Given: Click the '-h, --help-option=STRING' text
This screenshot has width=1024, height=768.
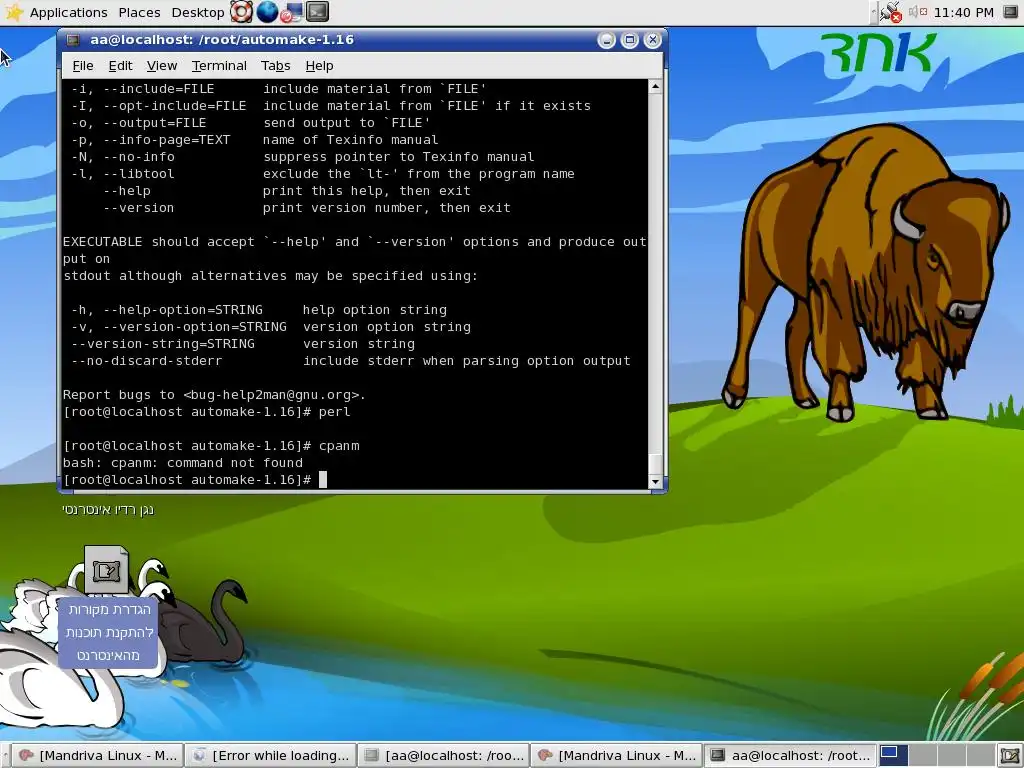Looking at the screenshot, I should (167, 310).
